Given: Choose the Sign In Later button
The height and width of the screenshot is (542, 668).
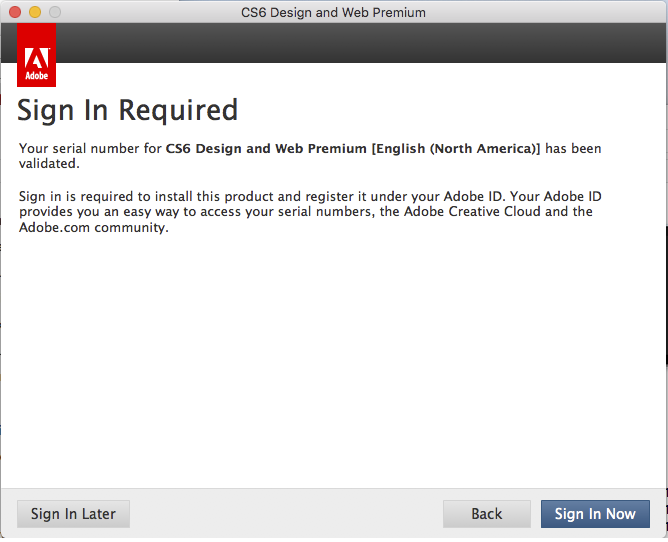Looking at the screenshot, I should tap(73, 514).
